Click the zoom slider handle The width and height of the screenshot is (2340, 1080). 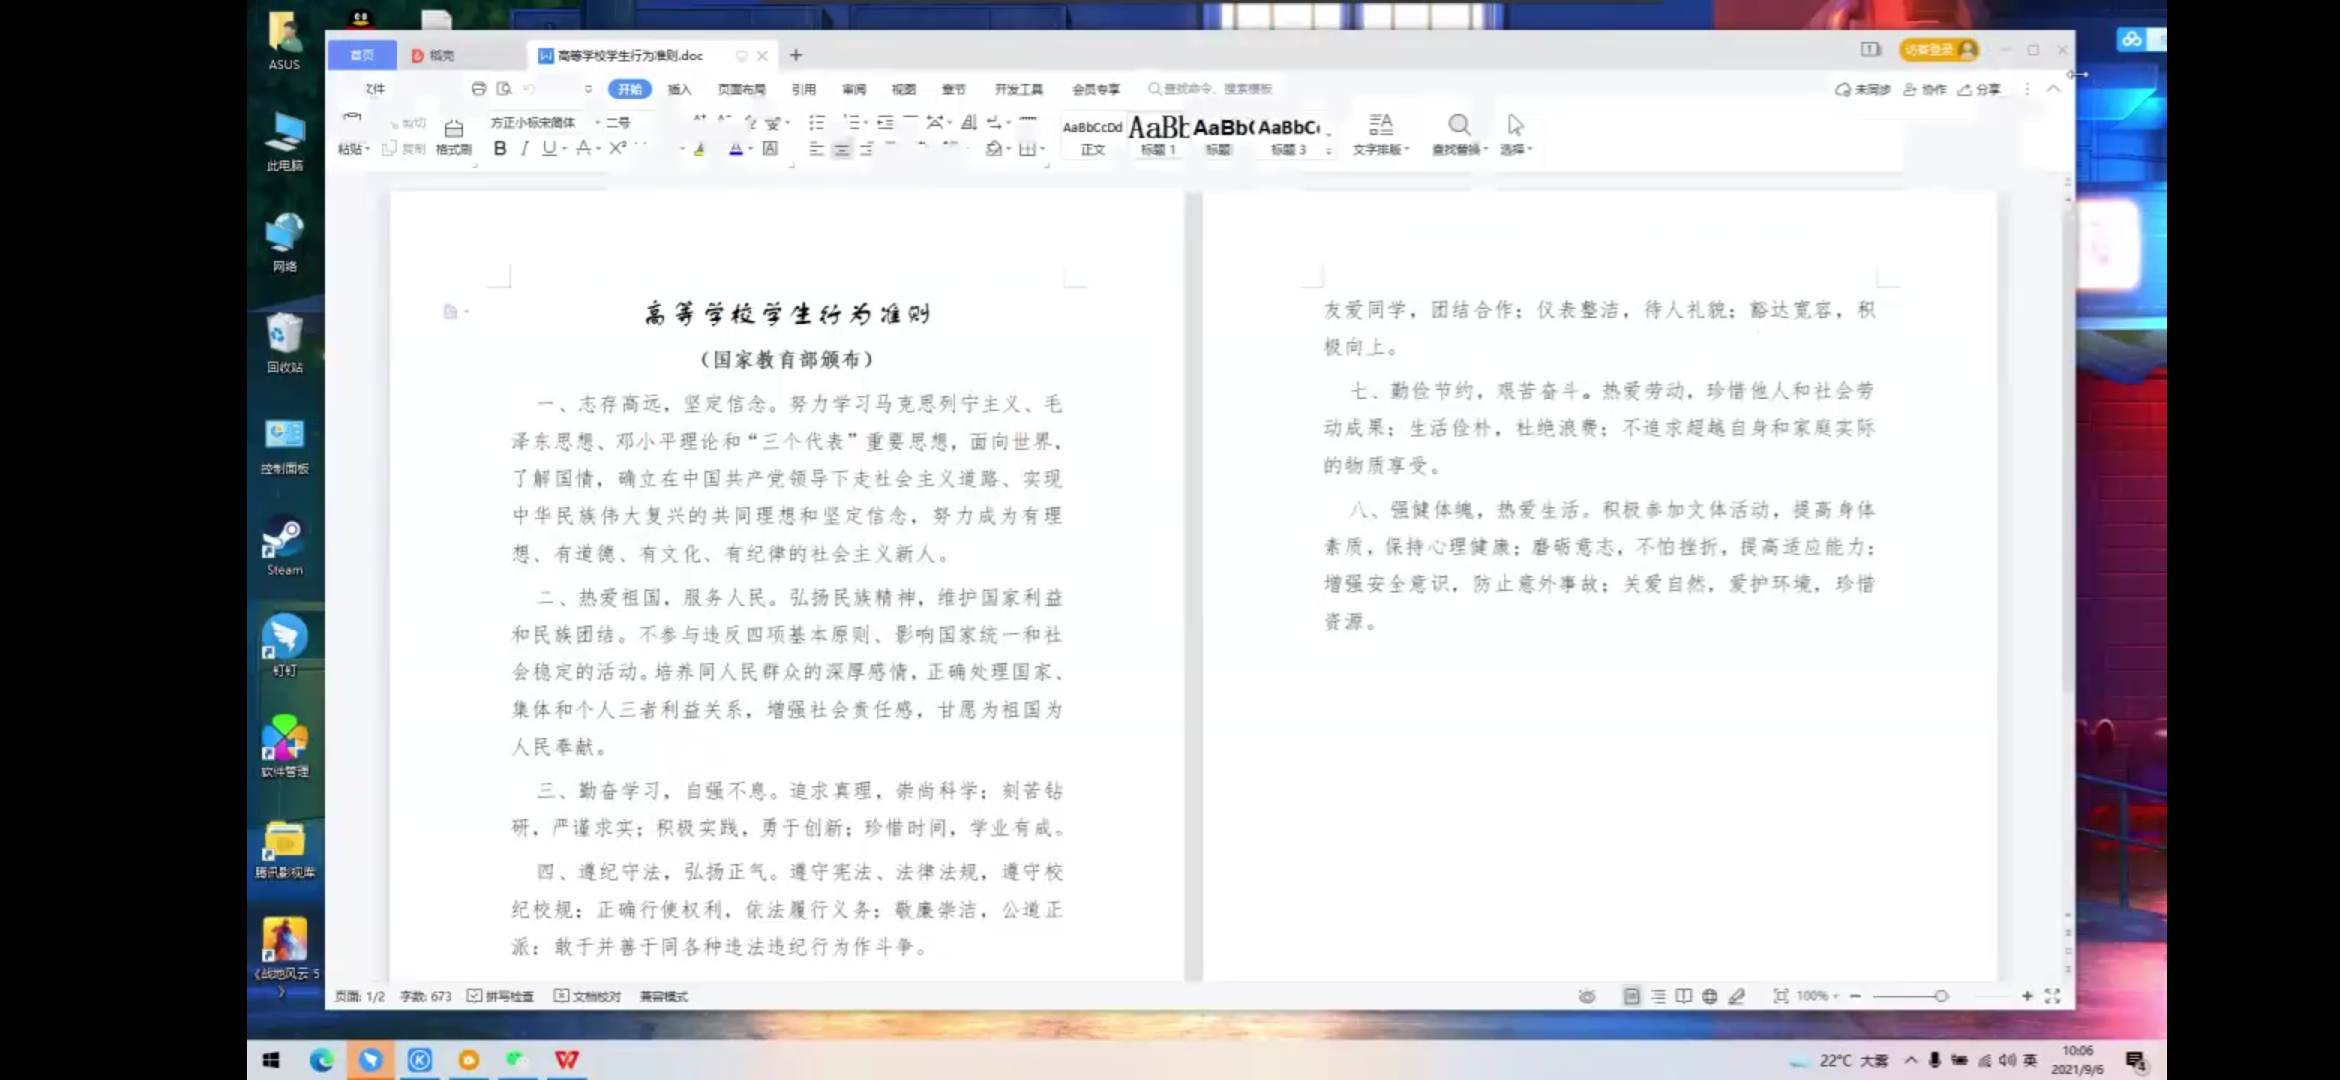click(x=1941, y=996)
